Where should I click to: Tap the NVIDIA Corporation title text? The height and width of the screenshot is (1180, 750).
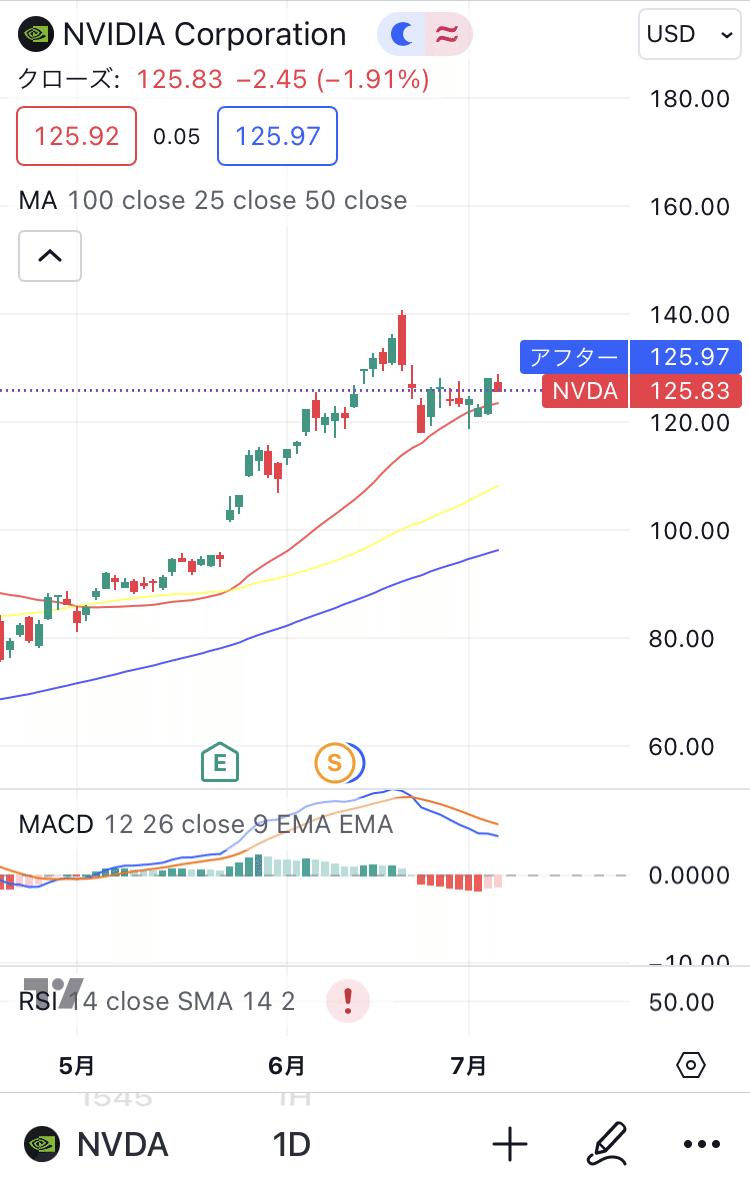205,35
